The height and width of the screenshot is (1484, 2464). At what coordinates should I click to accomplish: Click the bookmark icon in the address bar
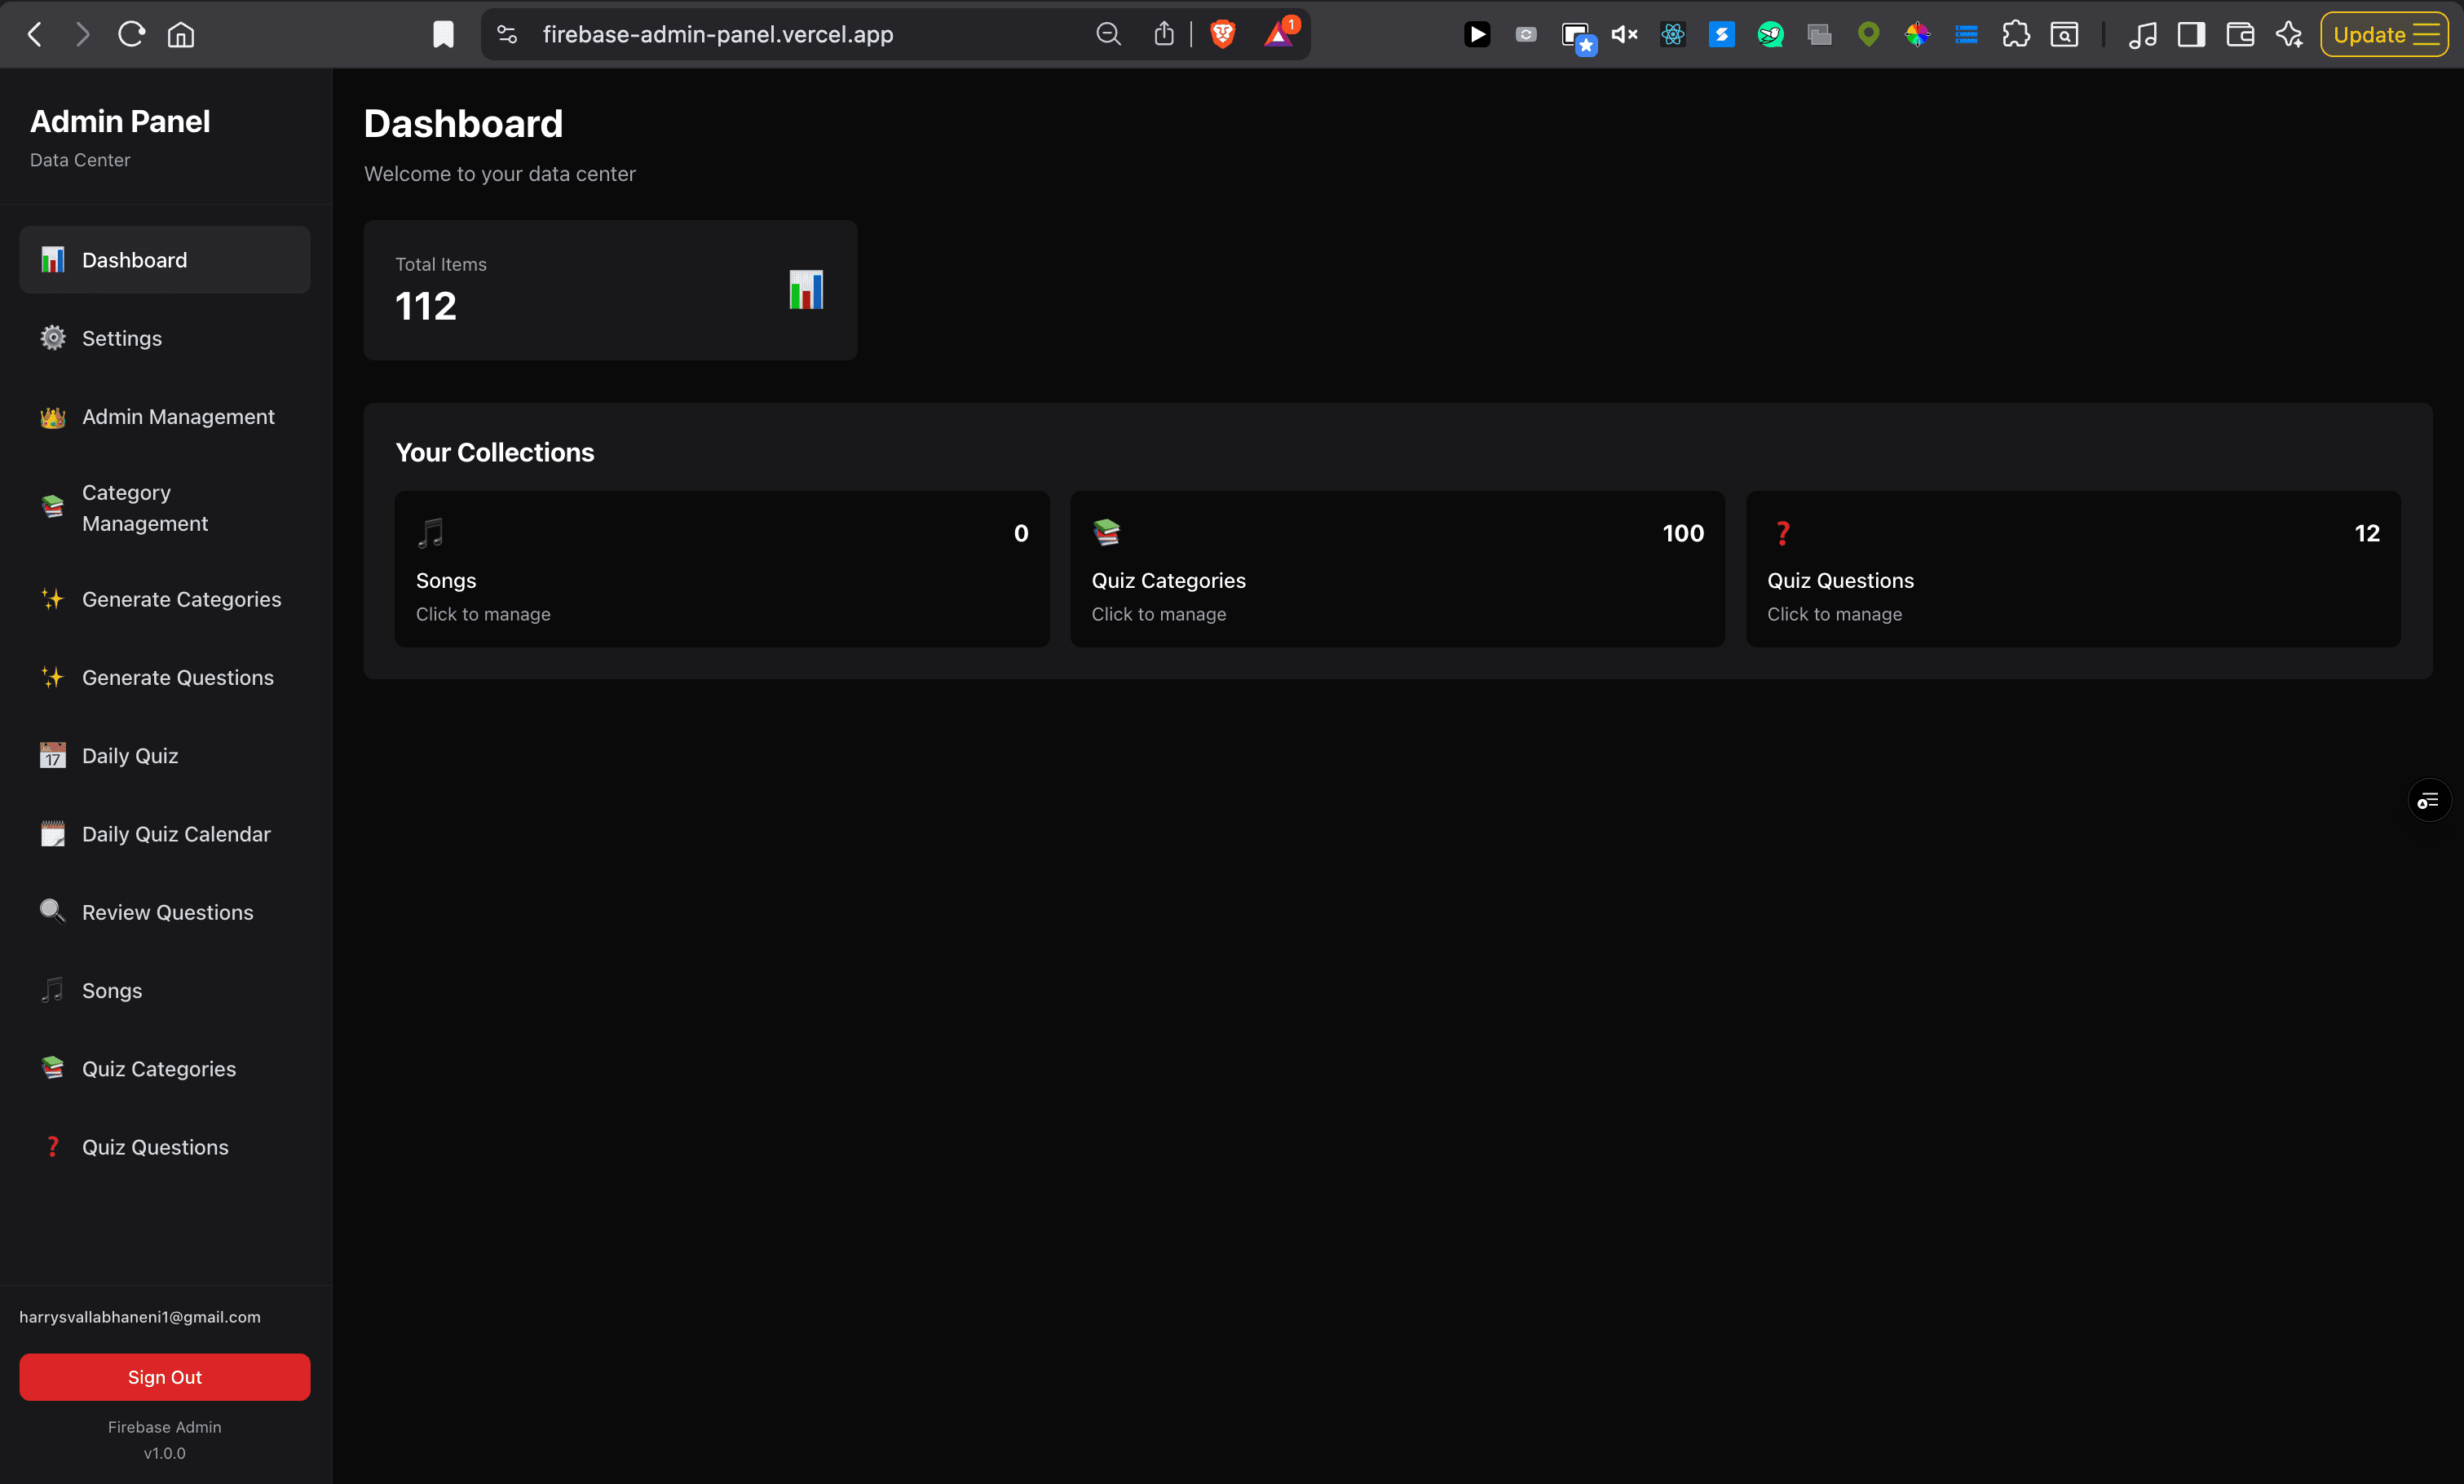click(443, 33)
